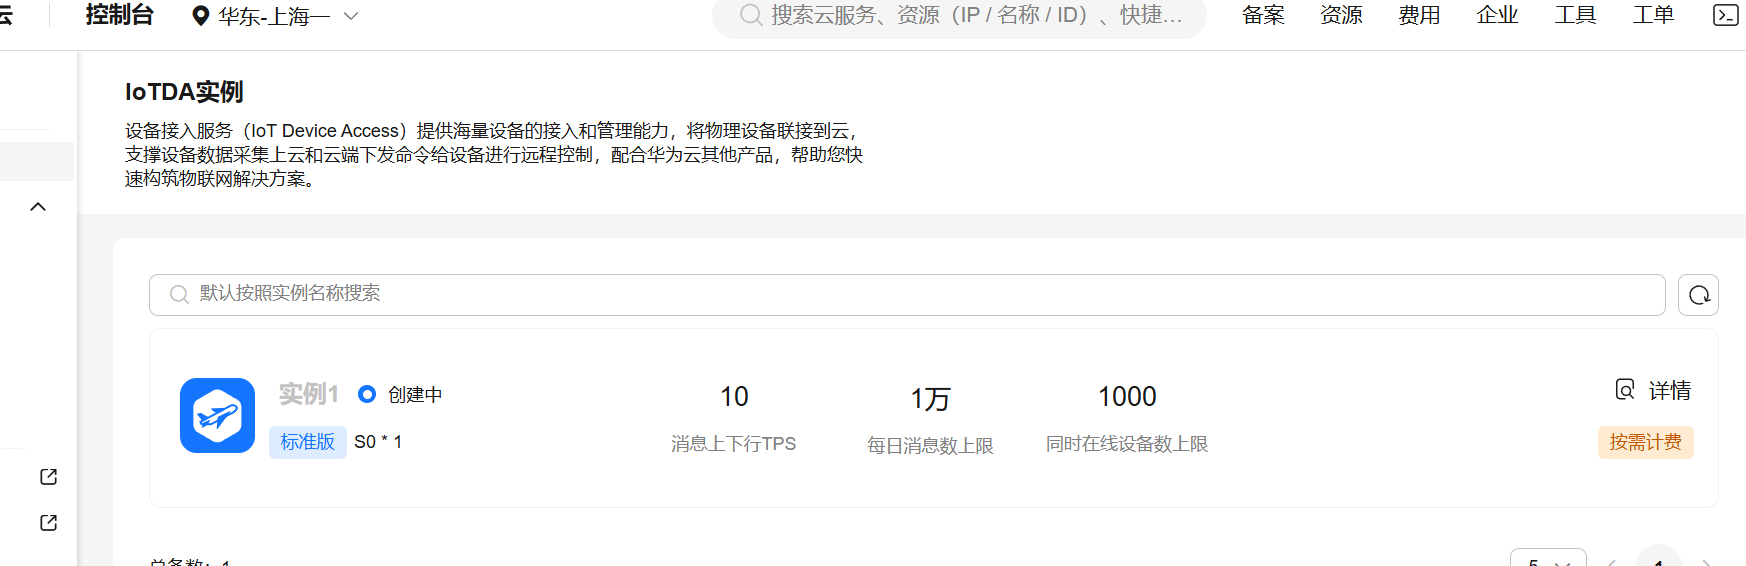This screenshot has height=566, width=1746.
Task: Open the lower external link sidebar icon
Action: pos(48,523)
